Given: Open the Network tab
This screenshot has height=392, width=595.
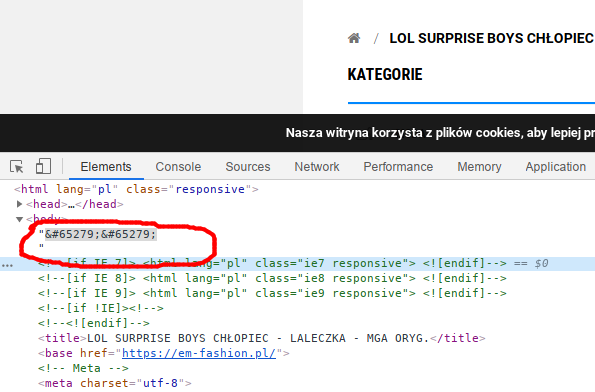Looking at the screenshot, I should pos(317,167).
